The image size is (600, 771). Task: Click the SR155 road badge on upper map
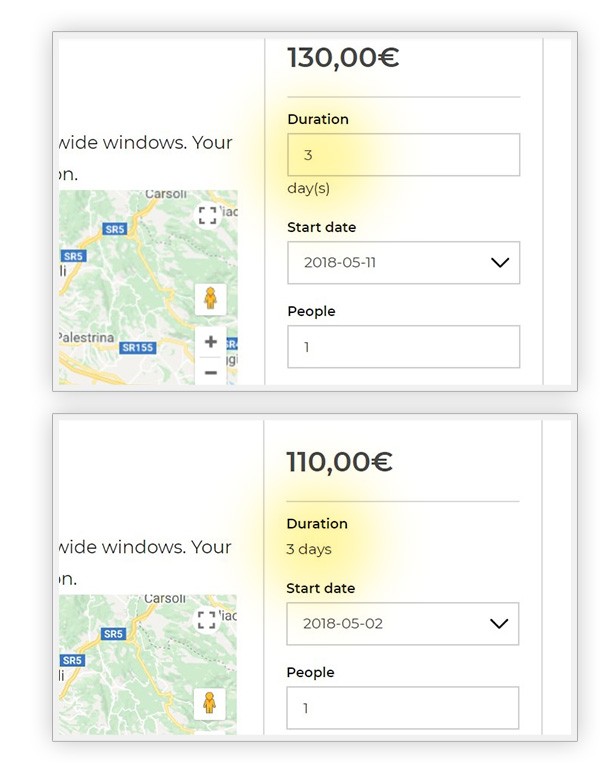tap(138, 348)
